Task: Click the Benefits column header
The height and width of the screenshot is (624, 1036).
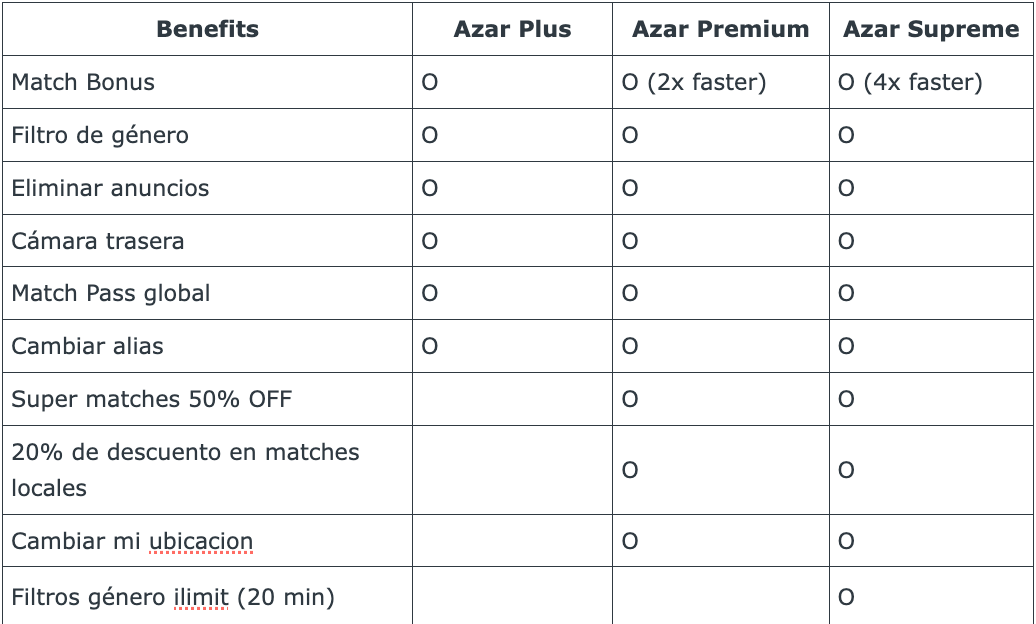Action: point(207,29)
